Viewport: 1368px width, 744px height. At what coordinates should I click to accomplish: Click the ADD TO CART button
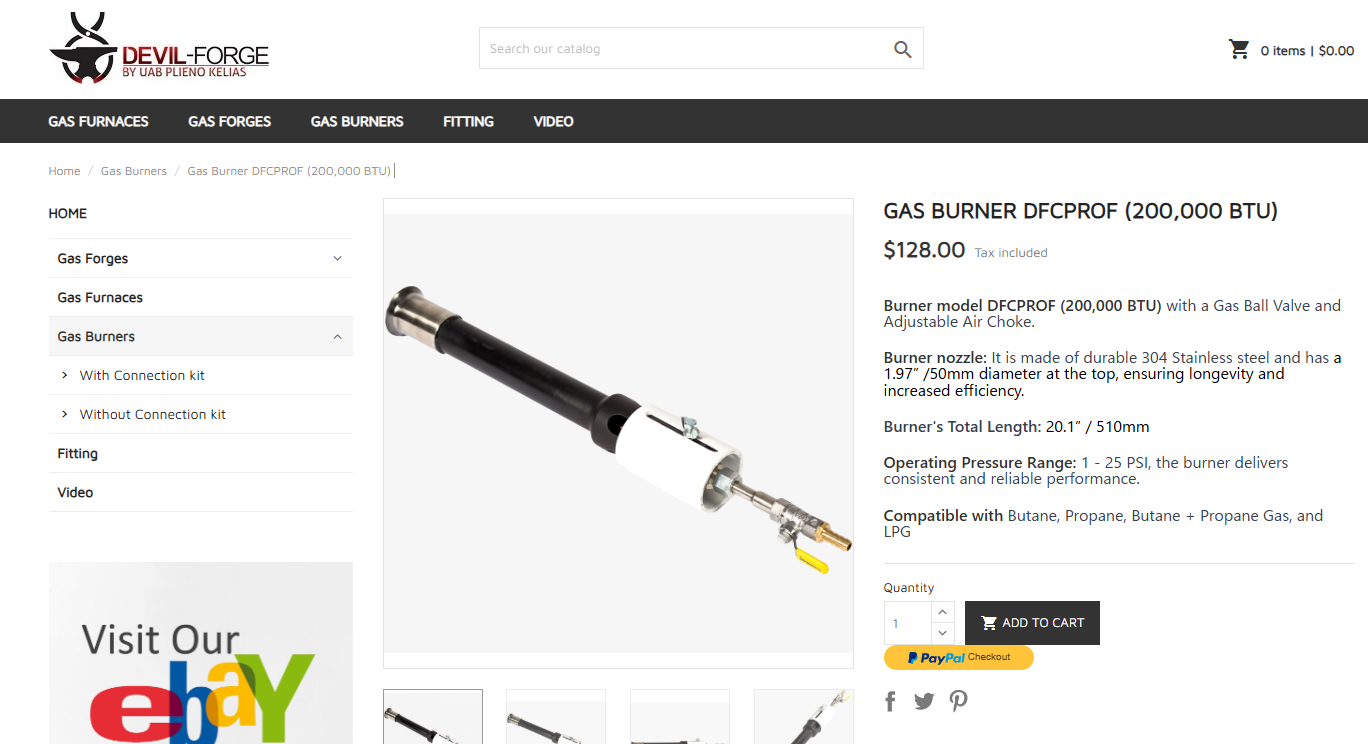pos(1032,622)
